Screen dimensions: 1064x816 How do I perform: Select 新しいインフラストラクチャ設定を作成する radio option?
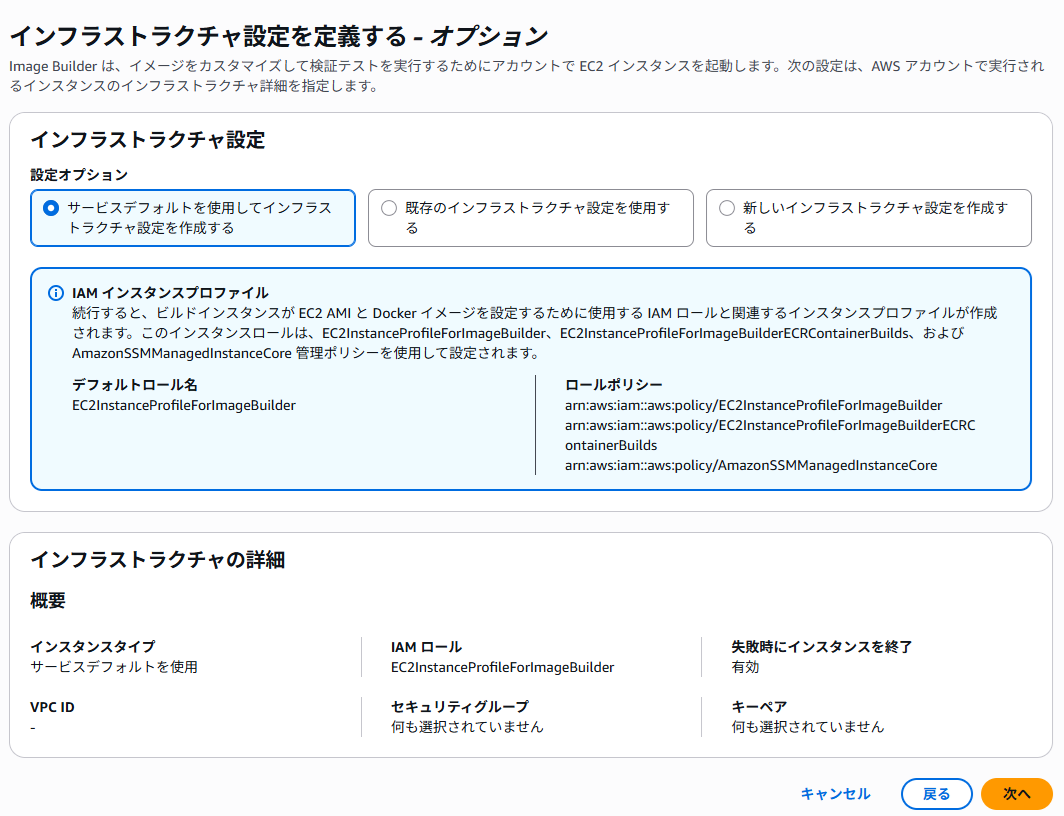(727, 208)
